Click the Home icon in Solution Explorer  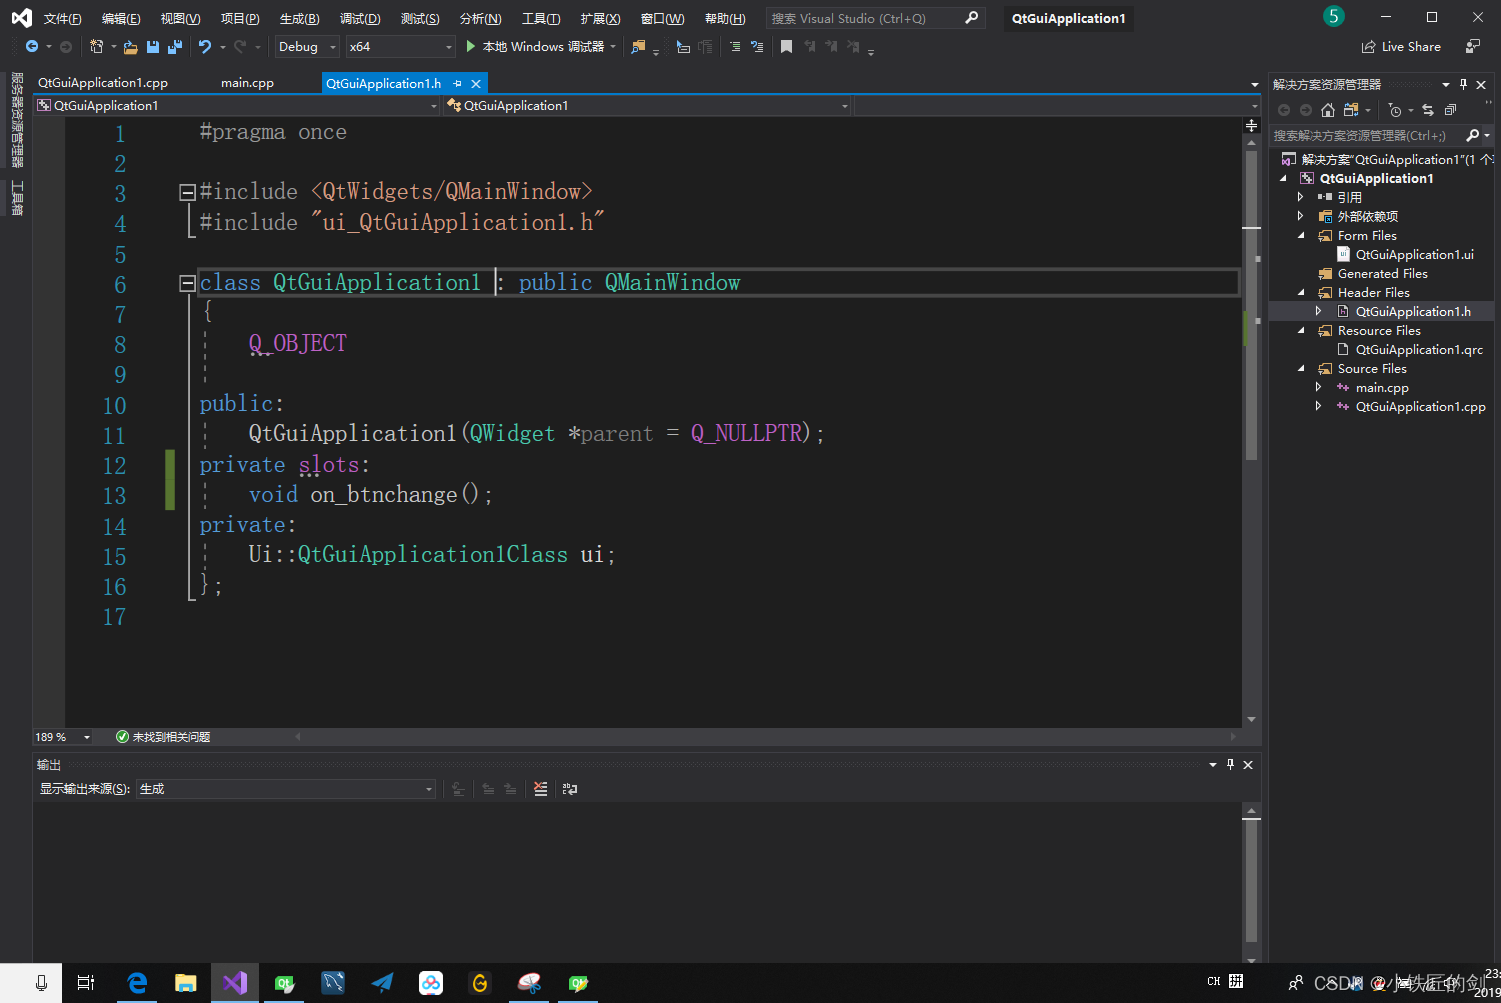click(x=1328, y=110)
